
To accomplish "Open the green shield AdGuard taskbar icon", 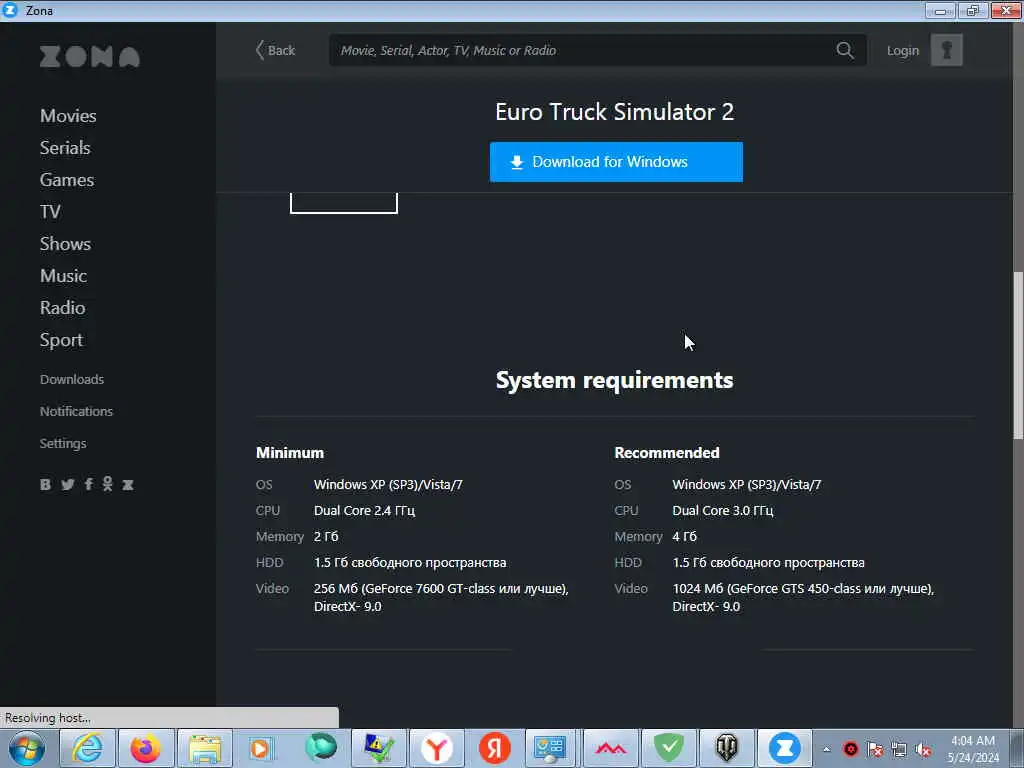I will point(669,748).
